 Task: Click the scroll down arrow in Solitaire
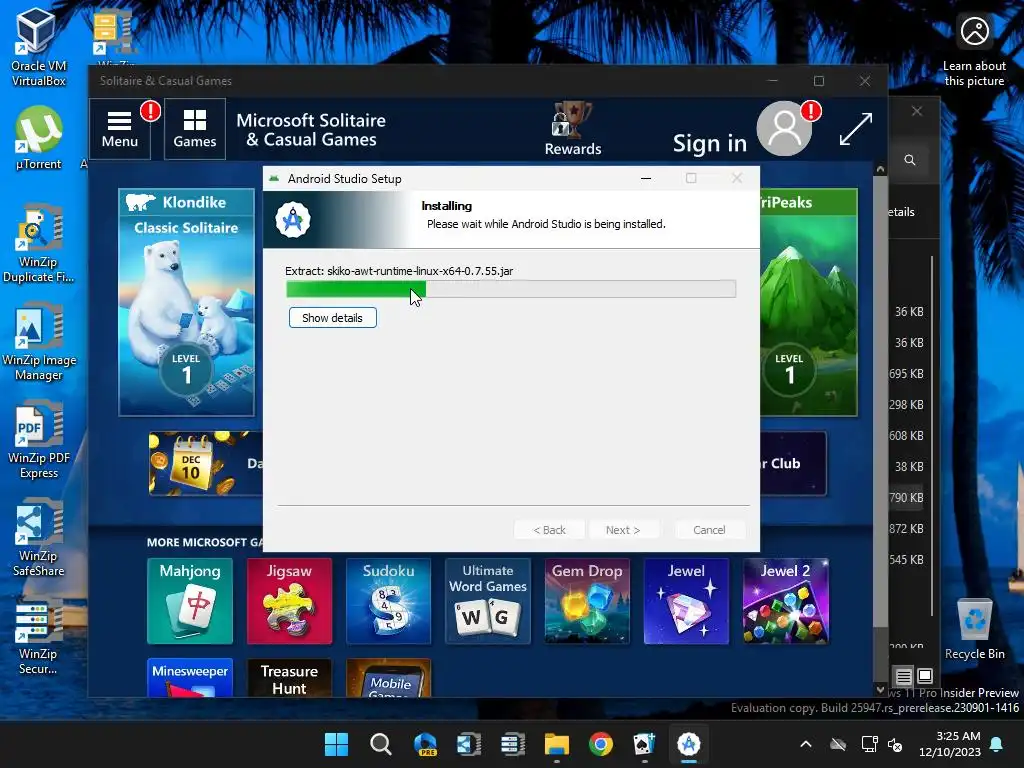click(x=880, y=690)
